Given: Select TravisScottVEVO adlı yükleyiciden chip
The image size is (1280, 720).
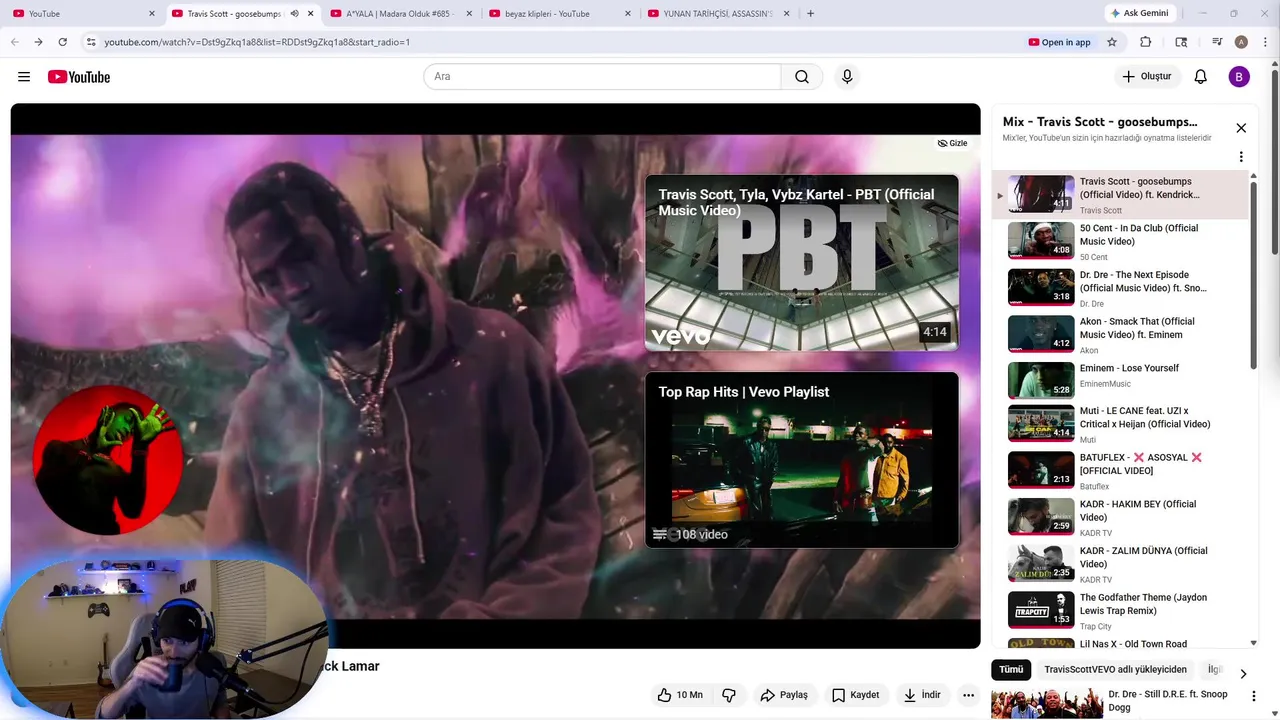Looking at the screenshot, I should tap(1115, 669).
